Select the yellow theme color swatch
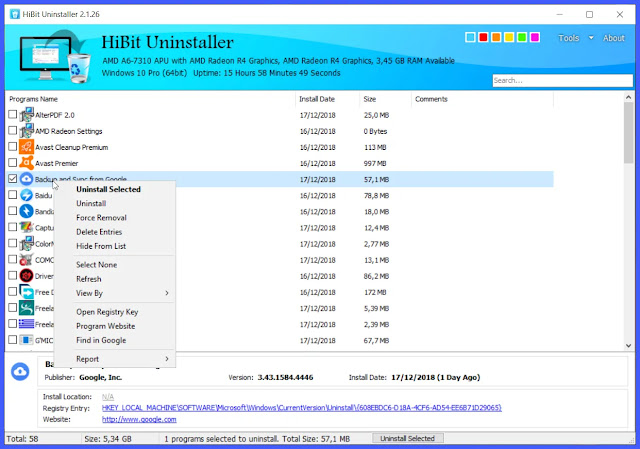This screenshot has height=449, width=640. point(509,38)
